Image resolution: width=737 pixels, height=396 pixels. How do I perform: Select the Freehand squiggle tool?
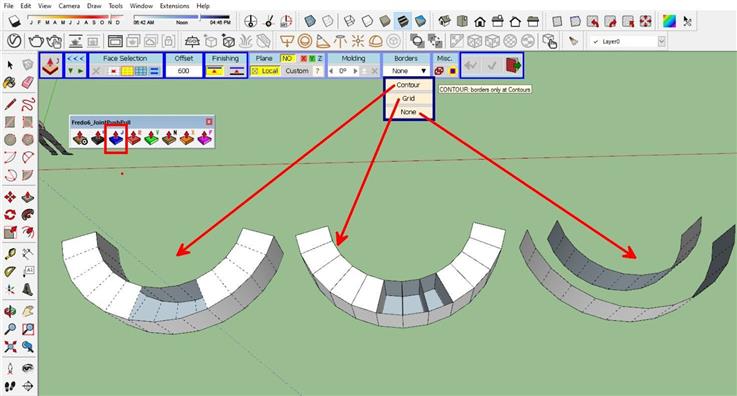(x=28, y=104)
